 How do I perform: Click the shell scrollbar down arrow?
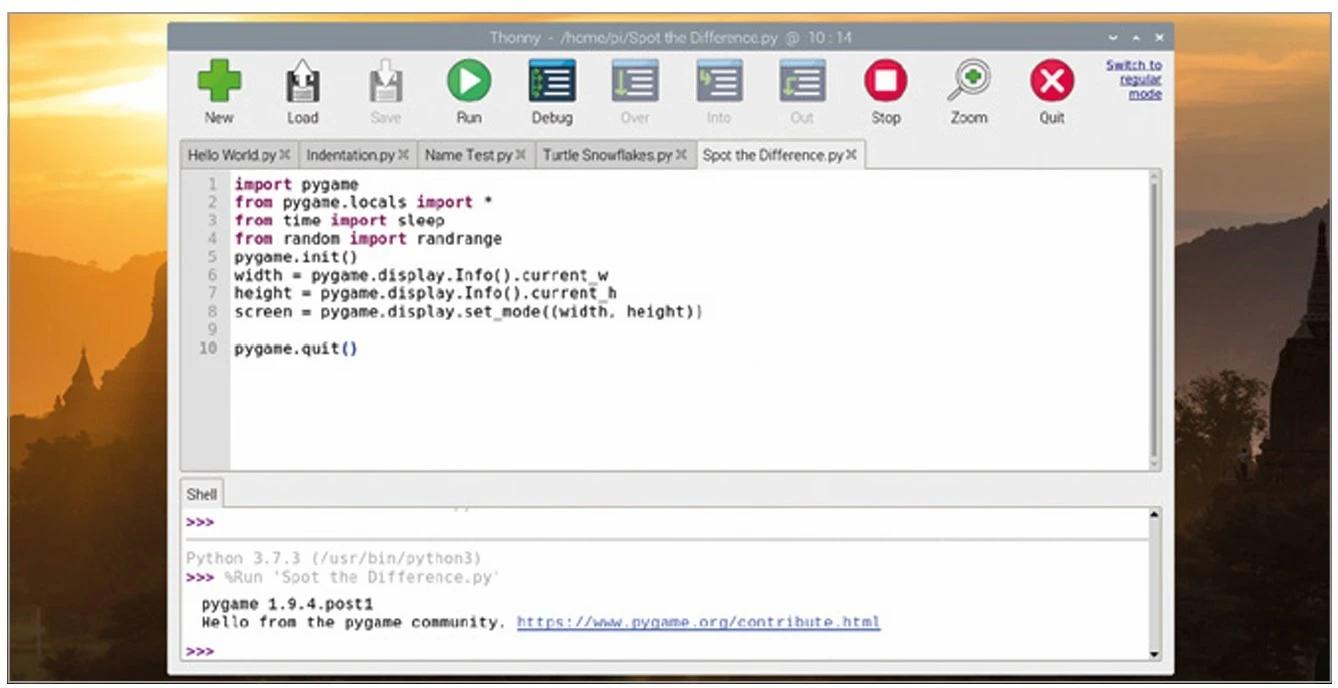tap(1155, 653)
